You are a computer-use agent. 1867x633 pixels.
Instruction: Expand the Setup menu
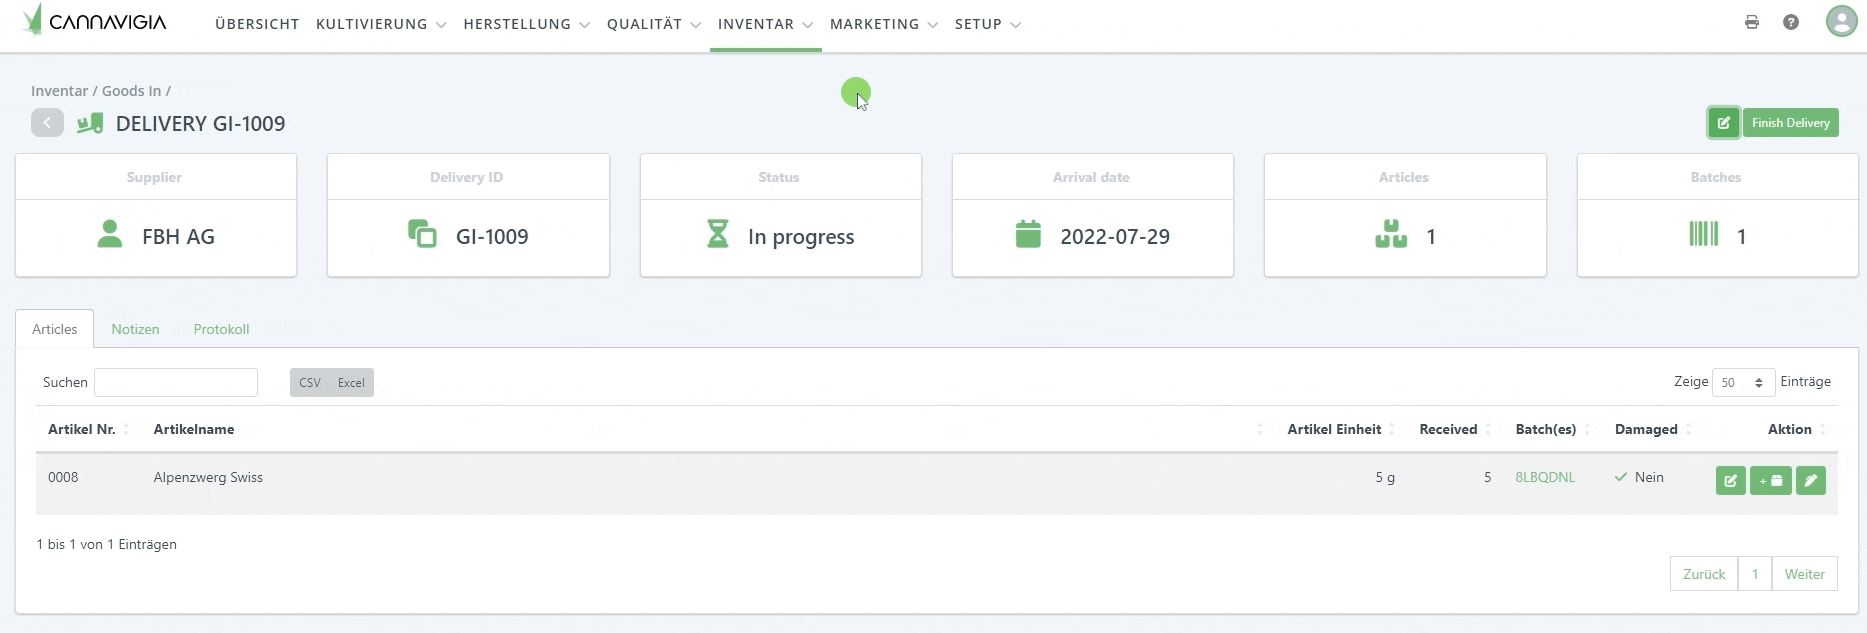(987, 24)
